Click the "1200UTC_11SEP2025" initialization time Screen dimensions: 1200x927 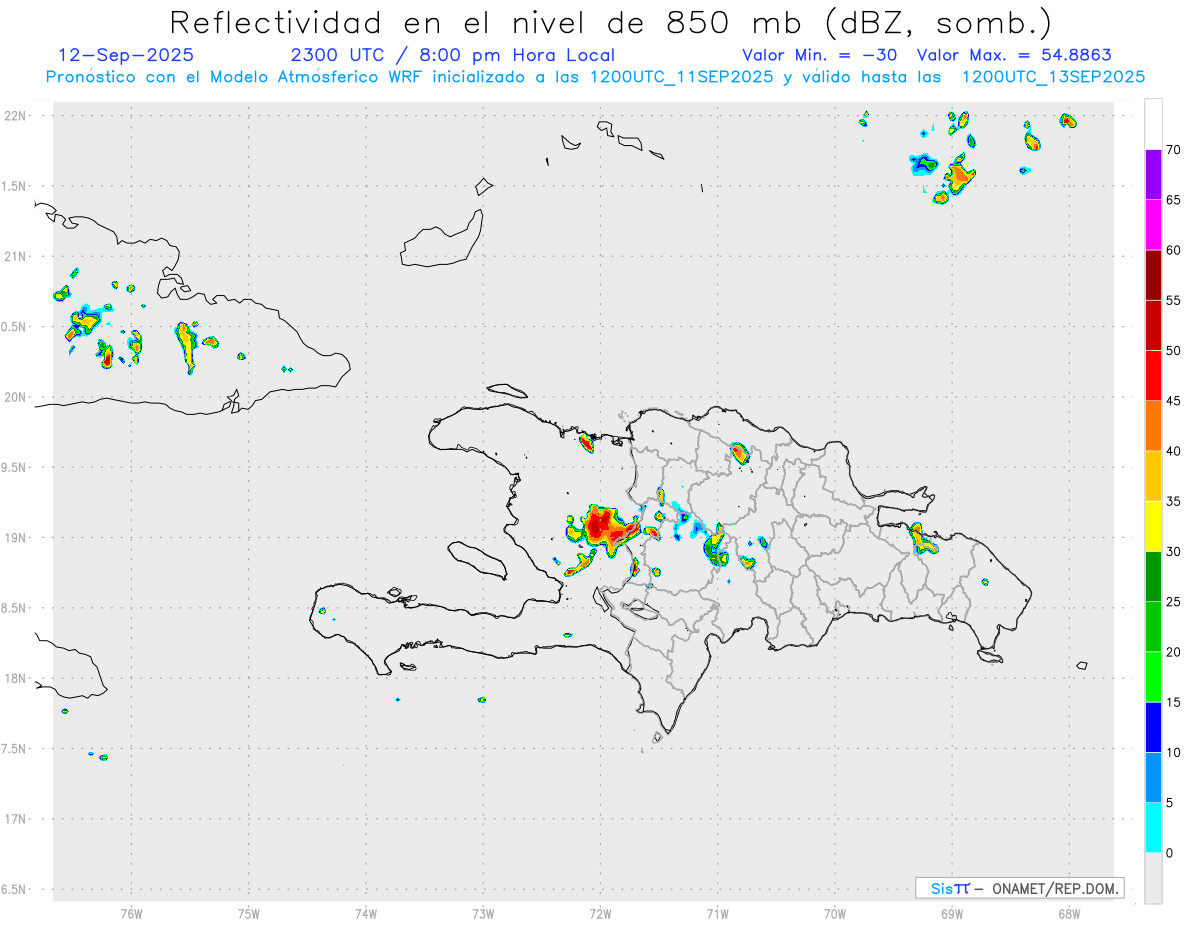pyautogui.click(x=680, y=77)
